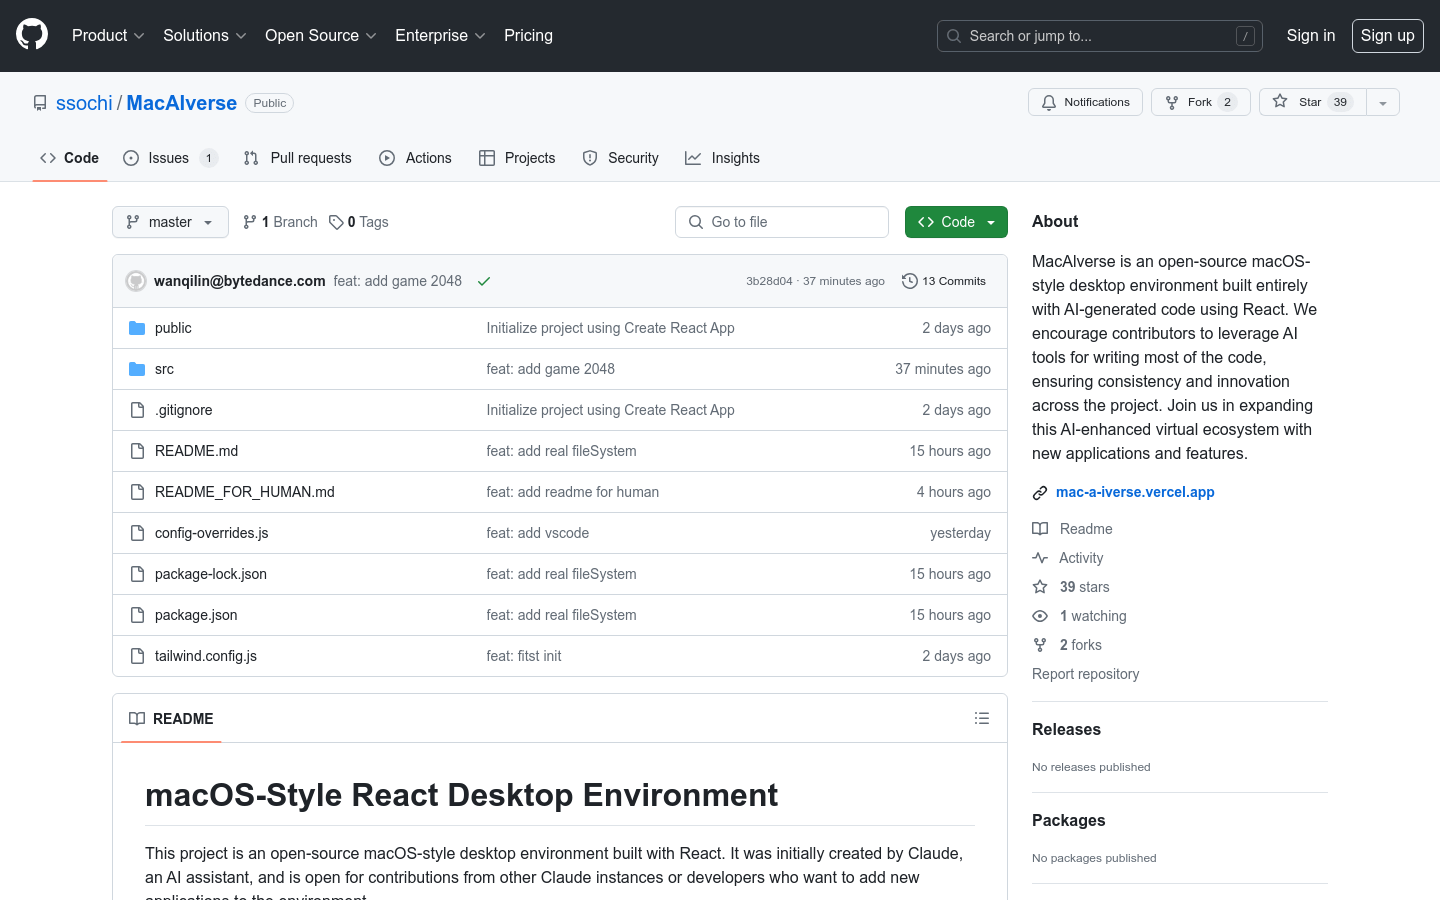This screenshot has height=900, width=1440.
Task: Click the repository book icon beside ssochi
Action: point(40,103)
